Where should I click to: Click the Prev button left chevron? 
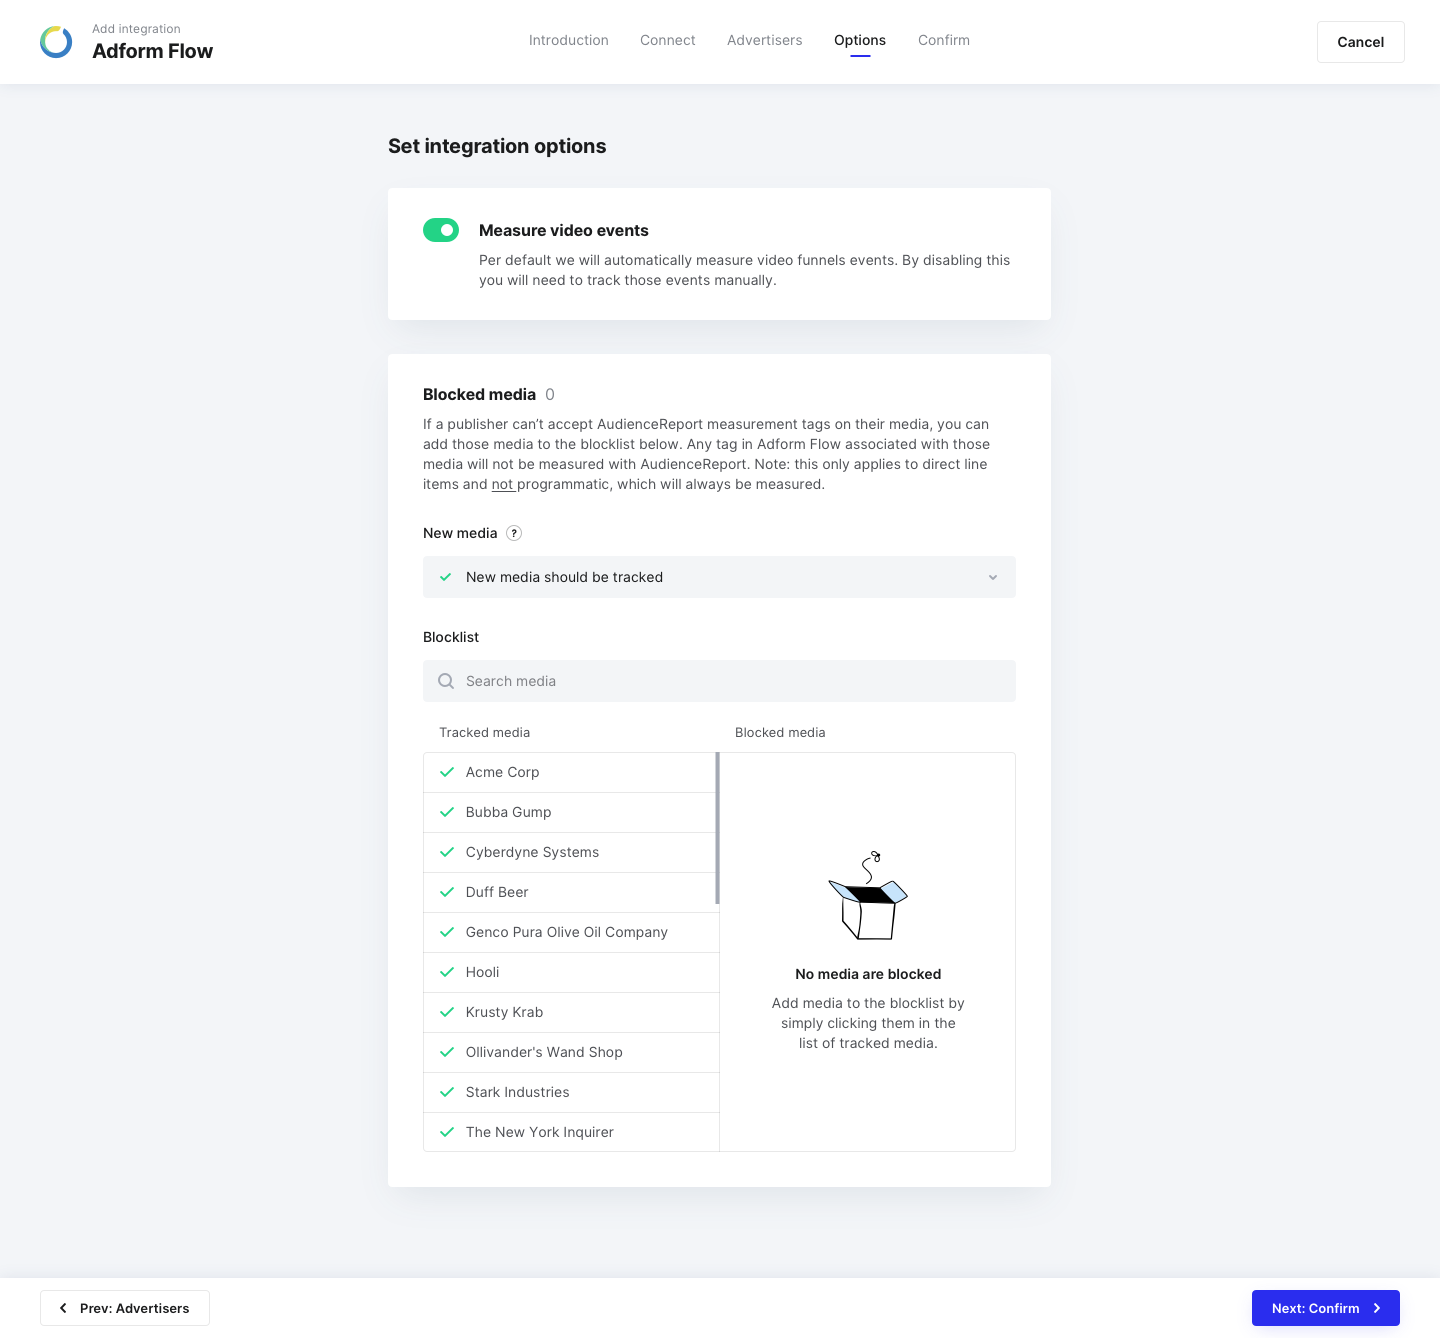pyautogui.click(x=63, y=1308)
